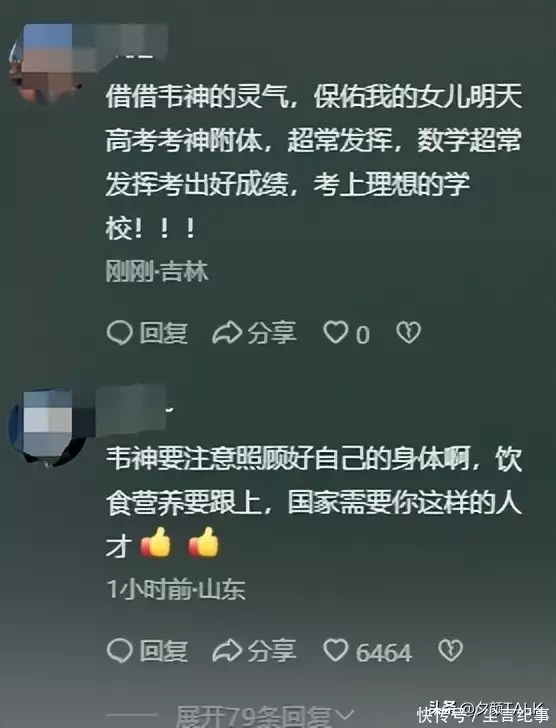Open the first commenter's blurred avatar

tap(44, 62)
